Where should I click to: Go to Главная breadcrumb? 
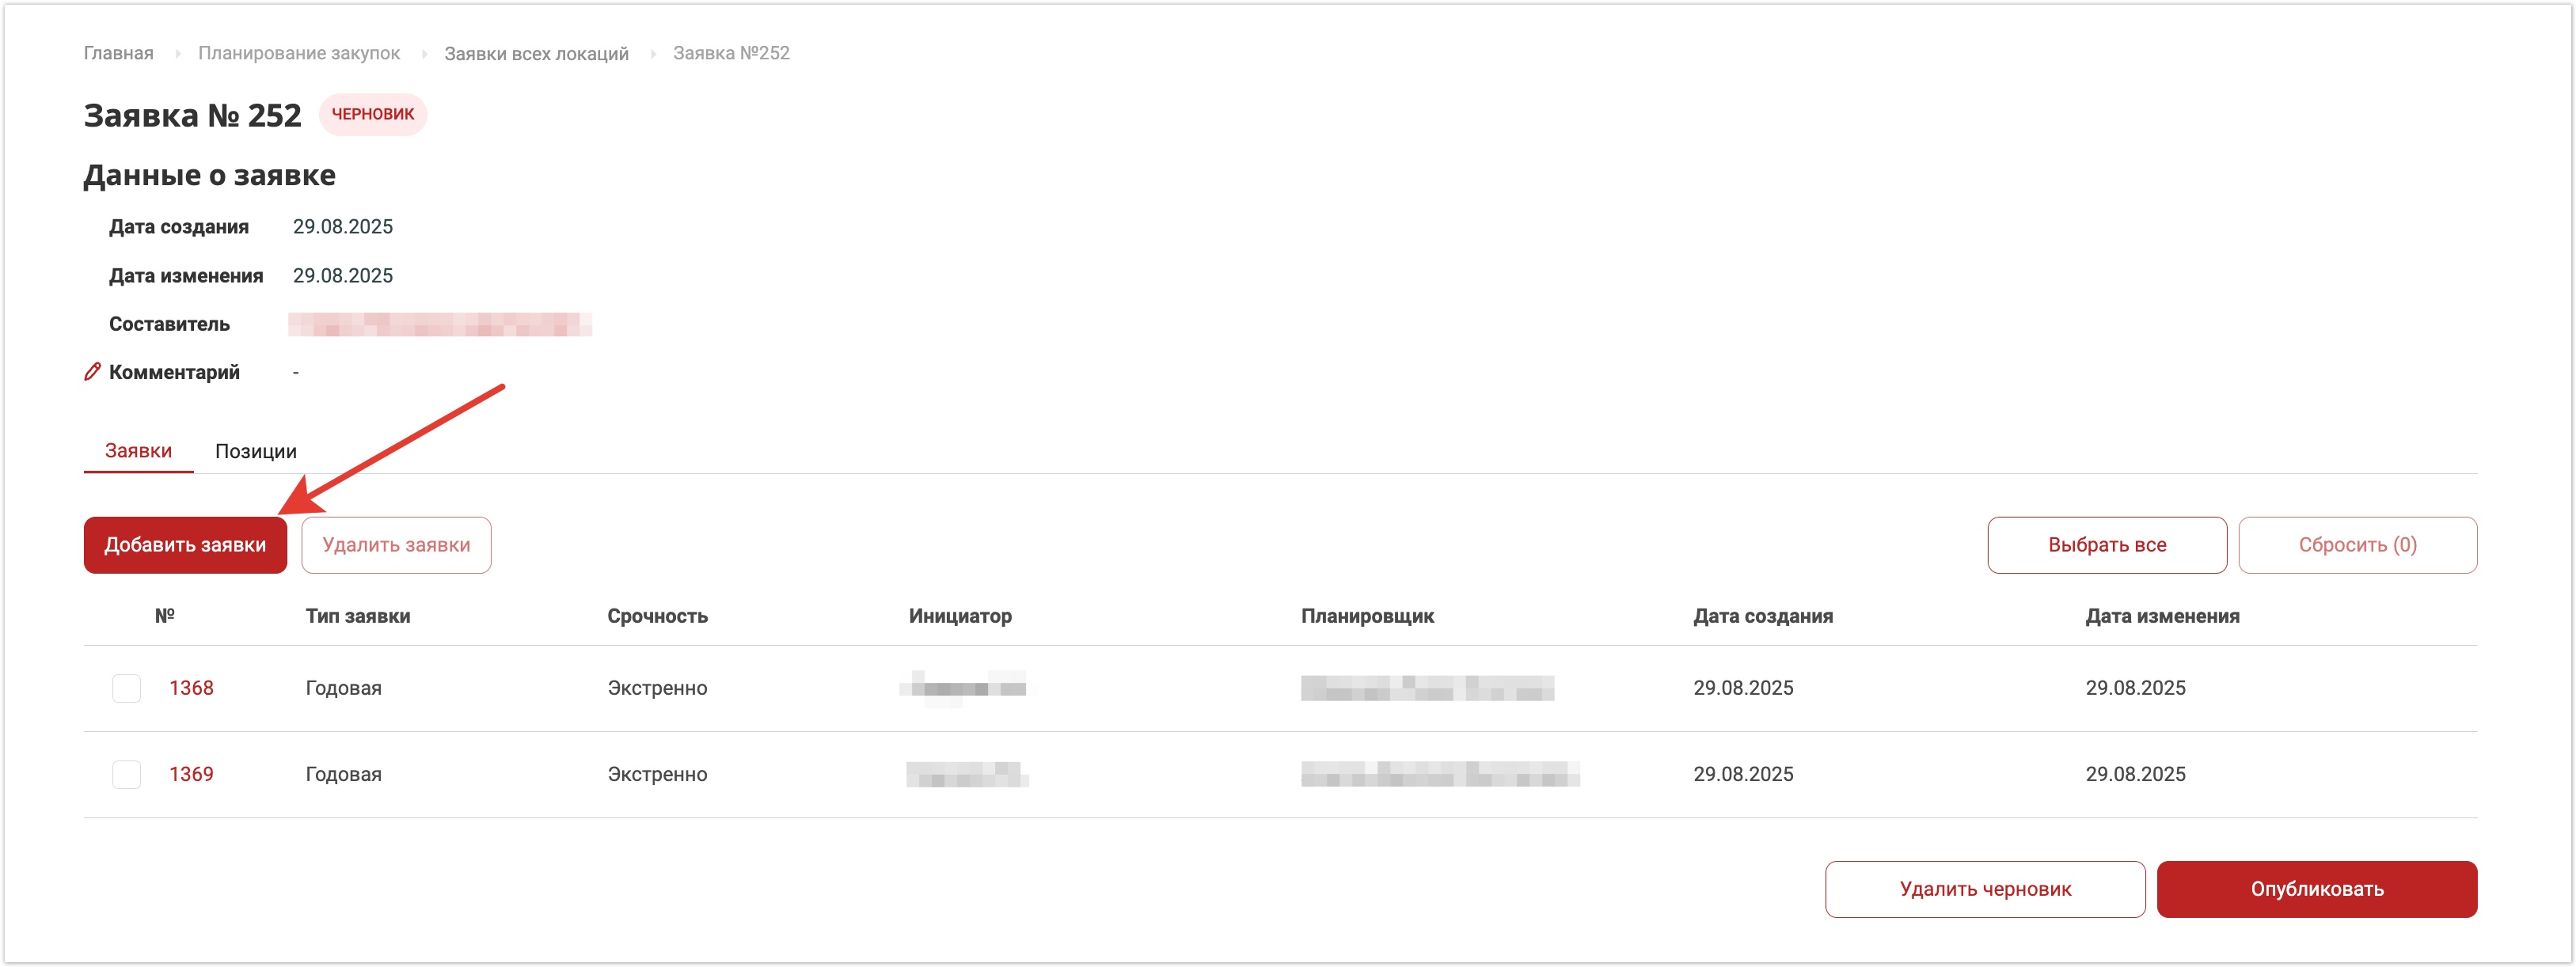[x=118, y=53]
